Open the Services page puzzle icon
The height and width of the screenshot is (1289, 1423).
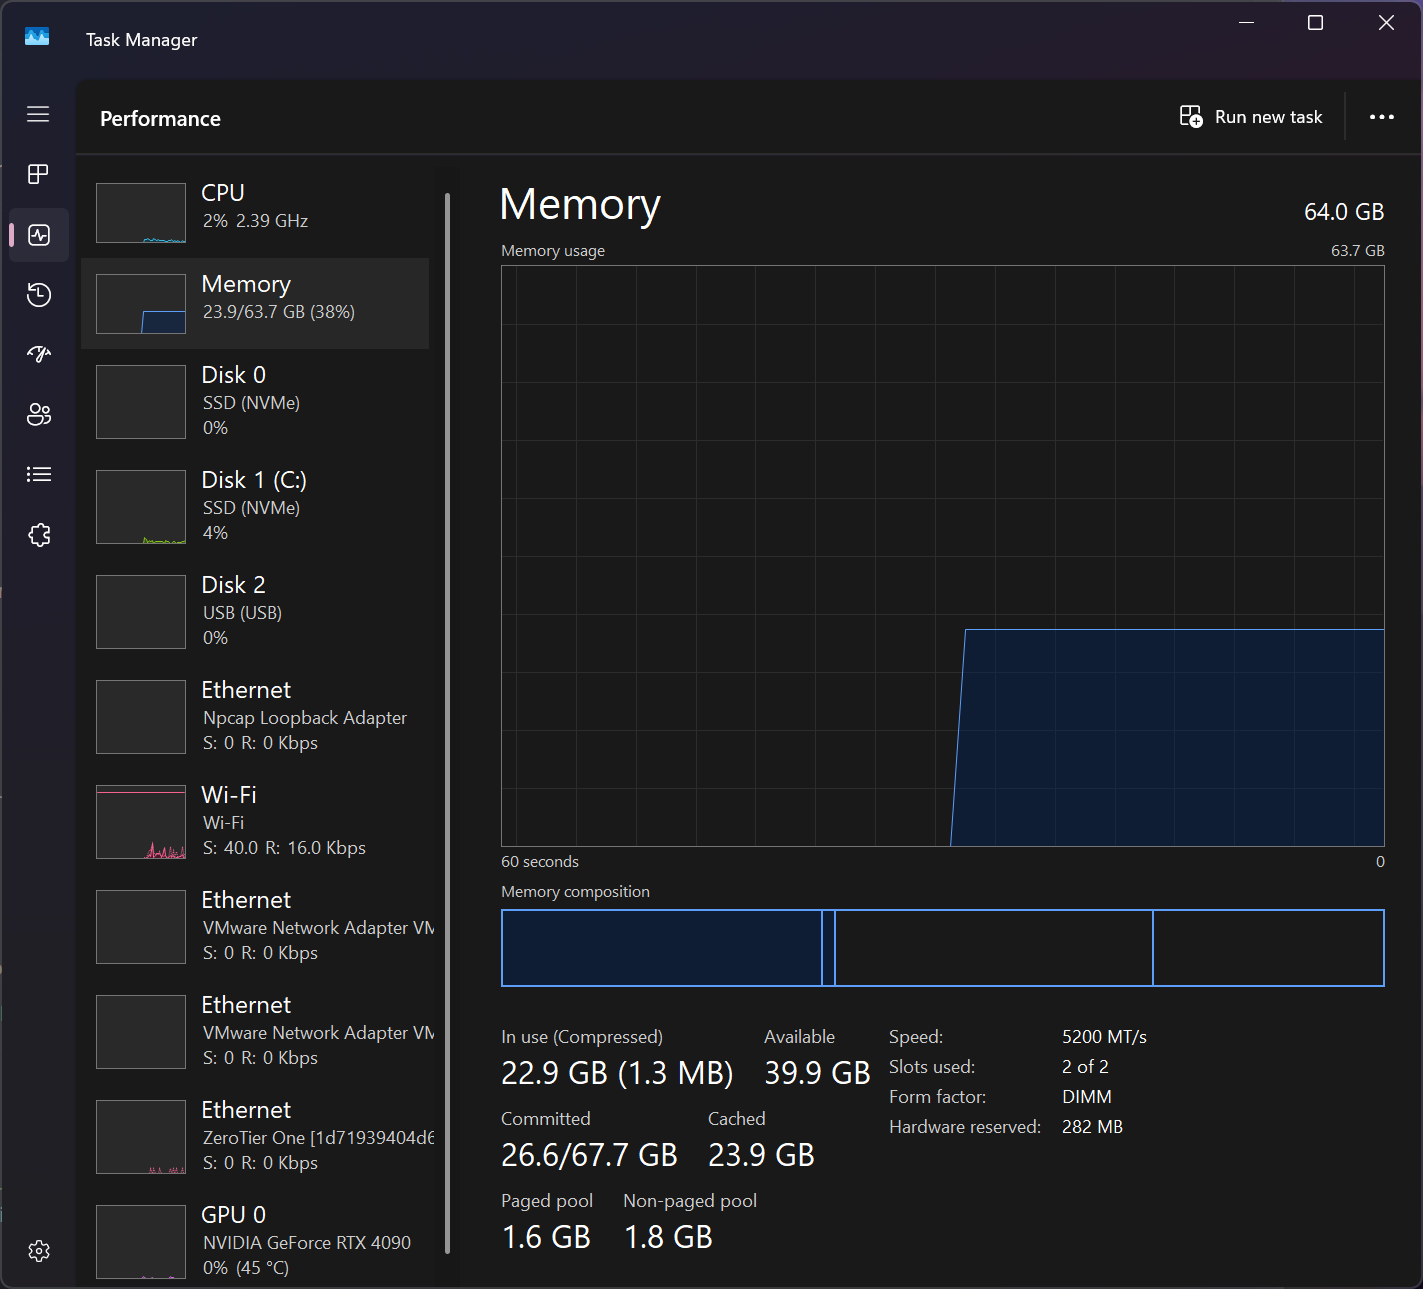[x=39, y=535]
